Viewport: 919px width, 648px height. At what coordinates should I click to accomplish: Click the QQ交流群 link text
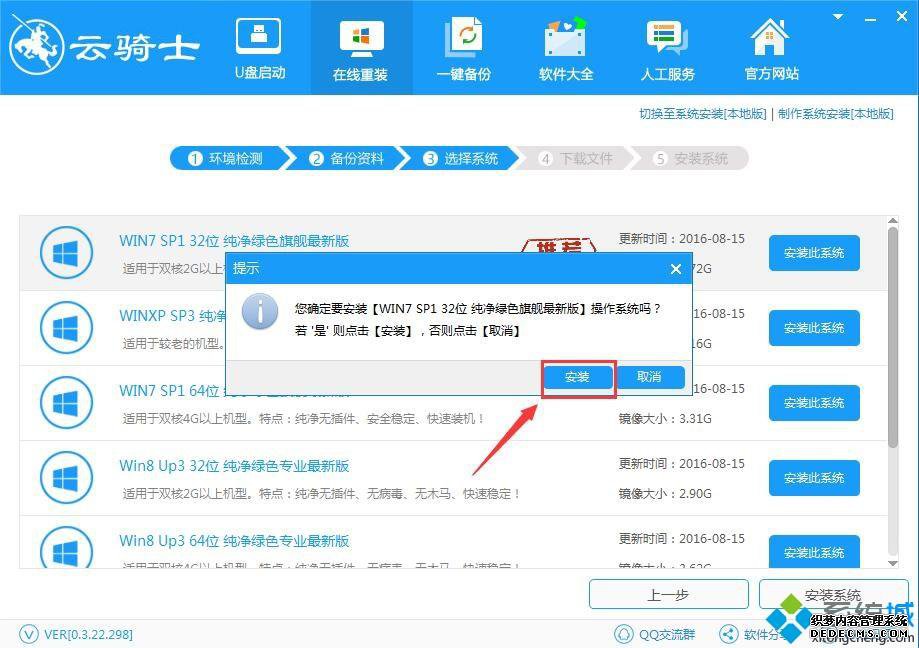pyautogui.click(x=667, y=635)
